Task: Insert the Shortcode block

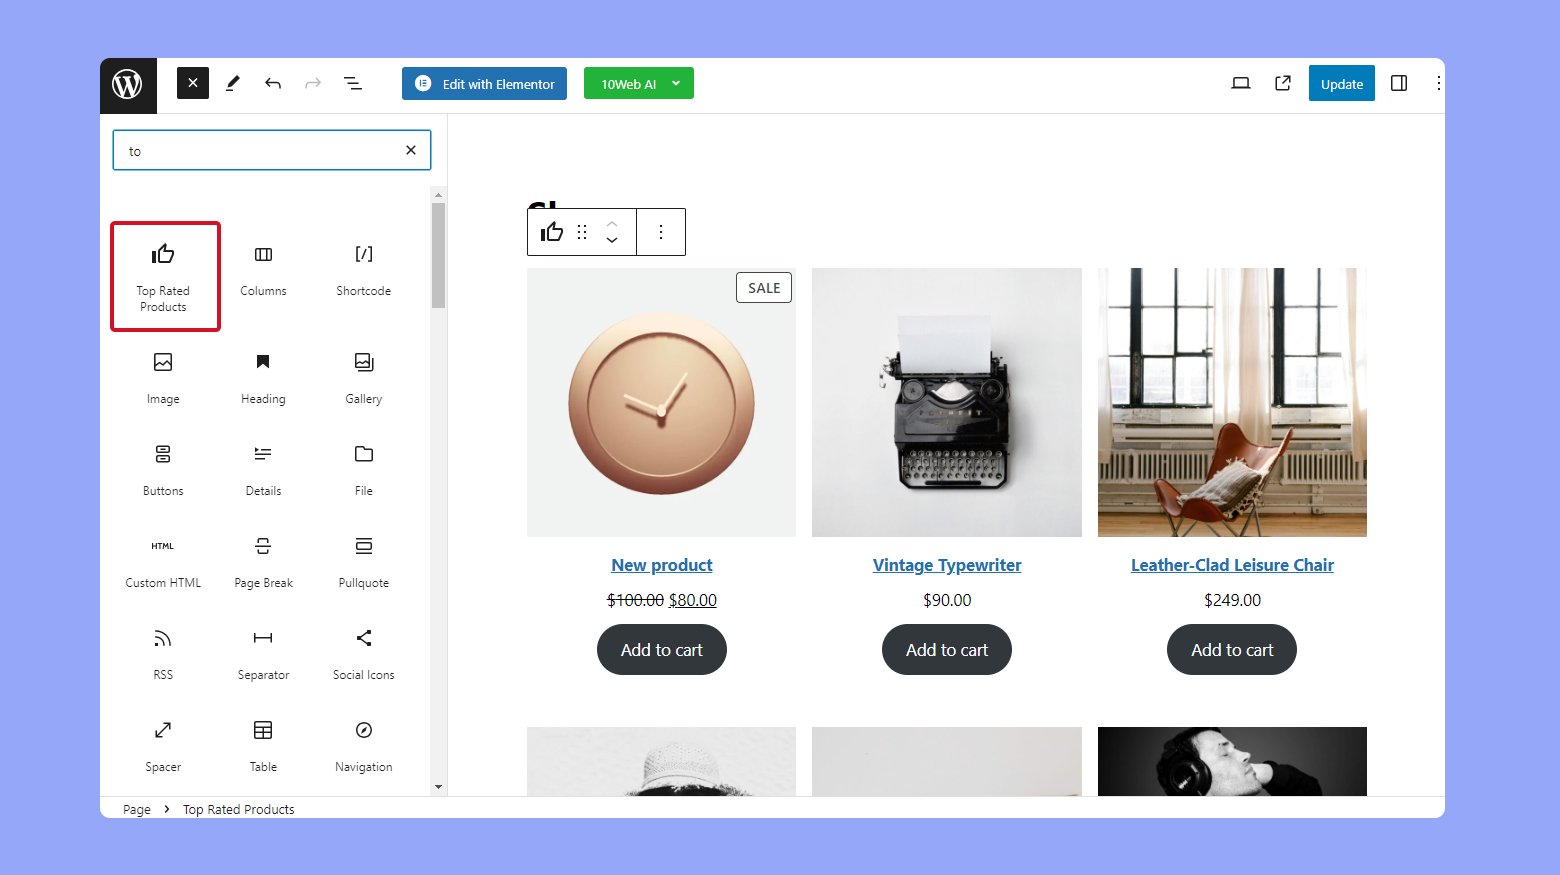Action: pyautogui.click(x=364, y=270)
